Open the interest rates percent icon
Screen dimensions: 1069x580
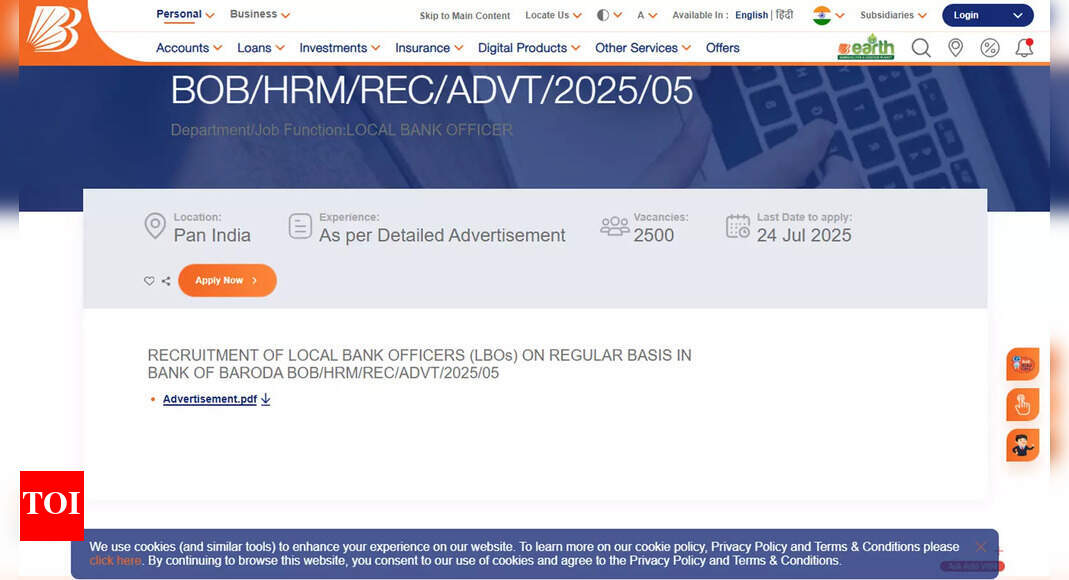tap(990, 48)
